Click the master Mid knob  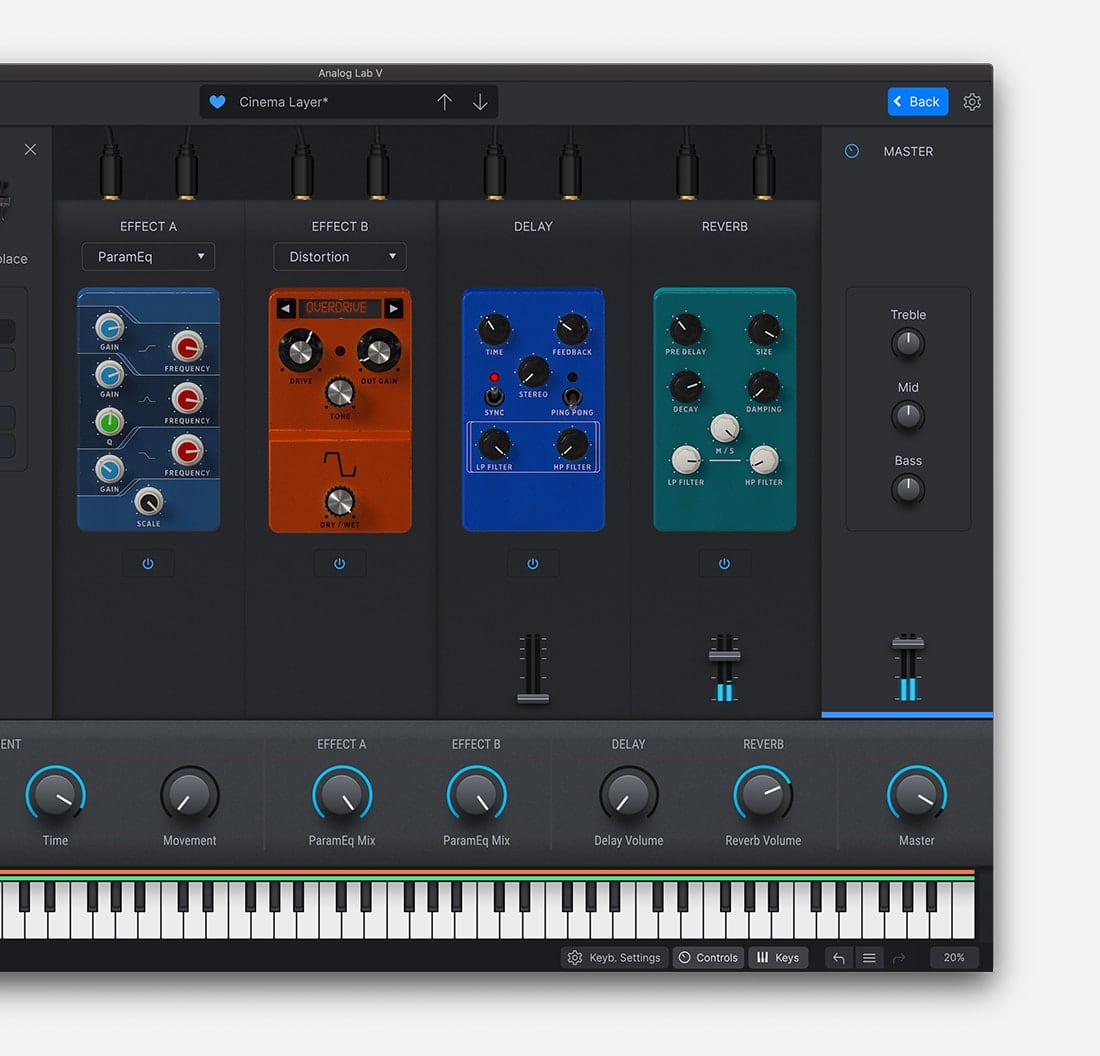click(x=908, y=416)
